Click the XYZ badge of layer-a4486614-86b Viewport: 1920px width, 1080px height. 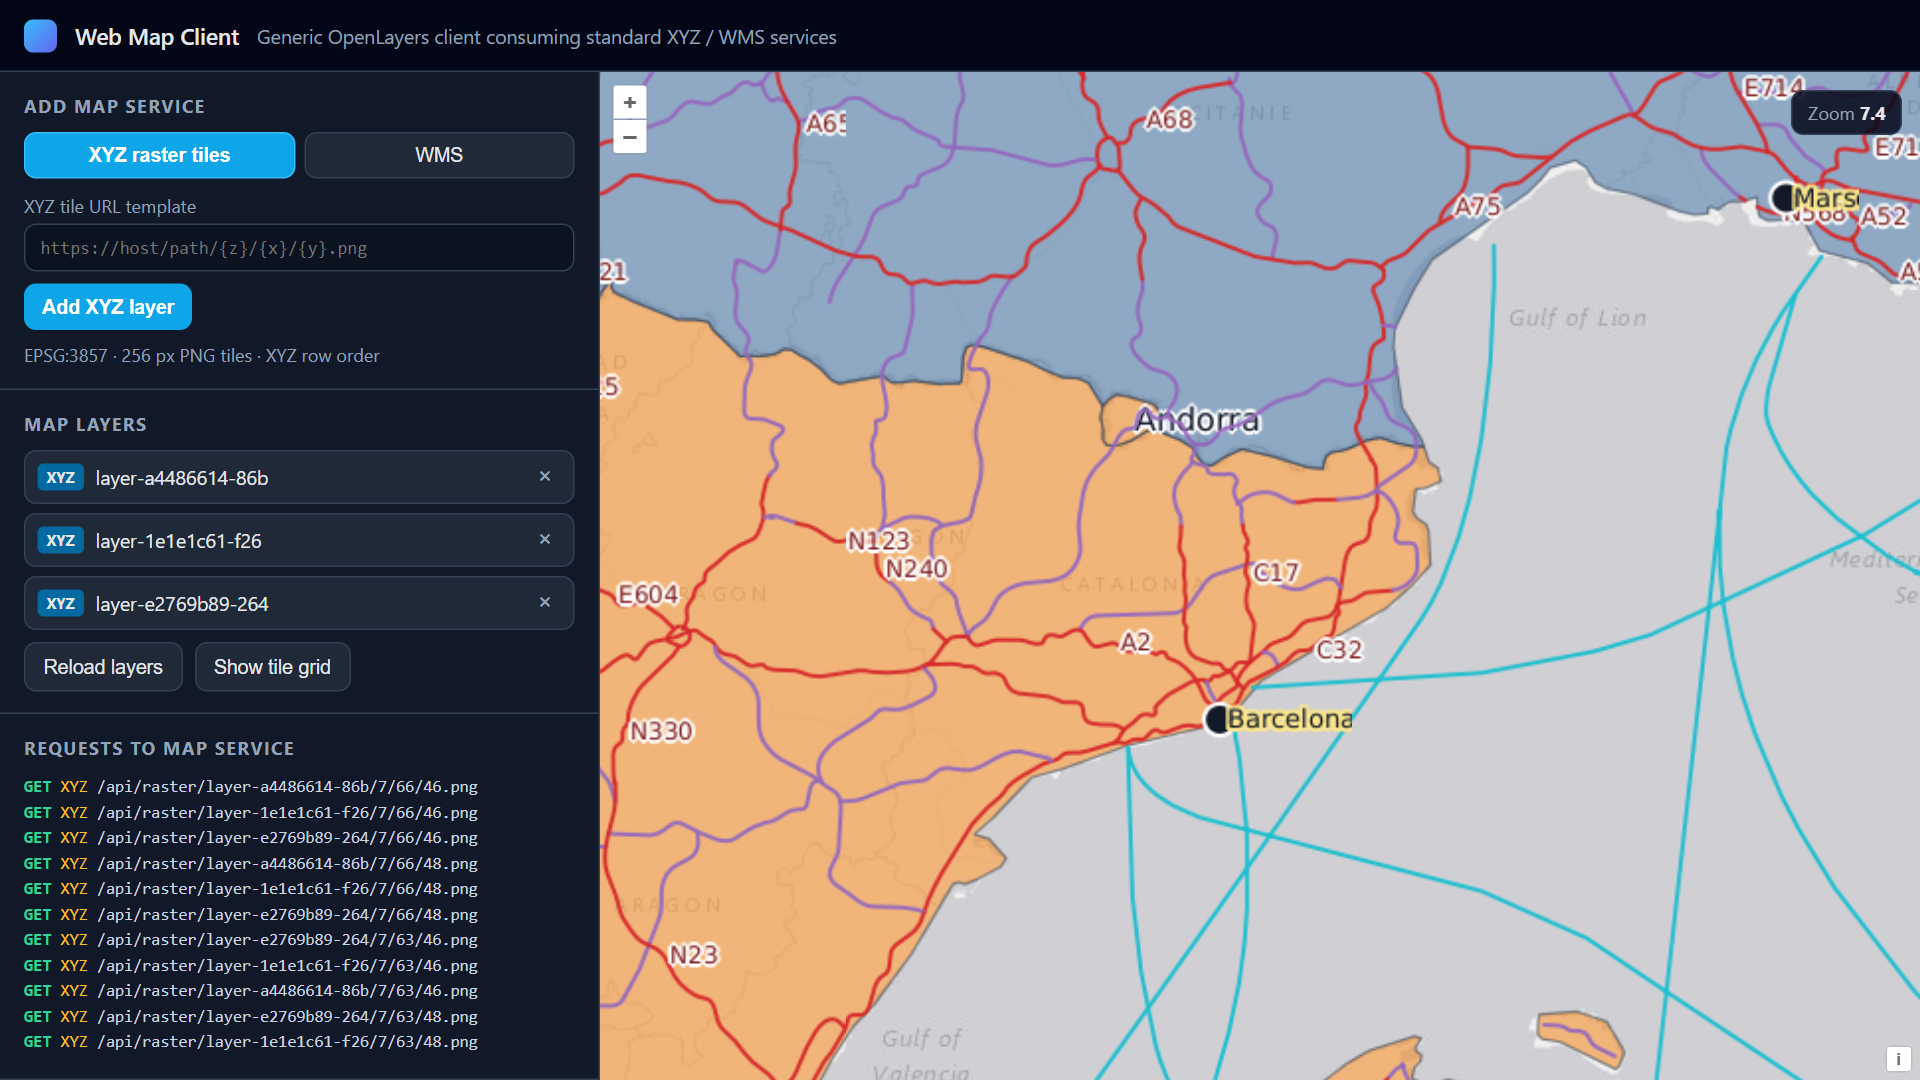(61, 477)
